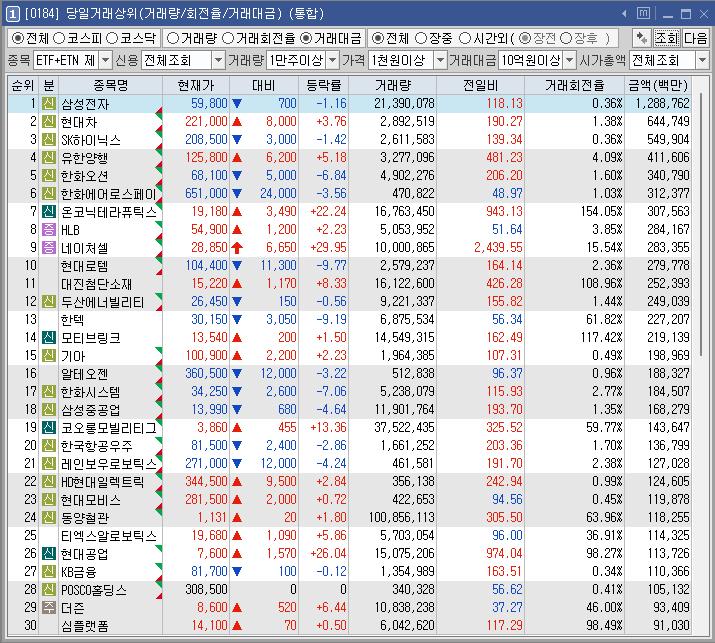Click the 티엑스알로보틱스 stock name
Image resolution: width=715 pixels, height=643 pixels.
[109, 536]
